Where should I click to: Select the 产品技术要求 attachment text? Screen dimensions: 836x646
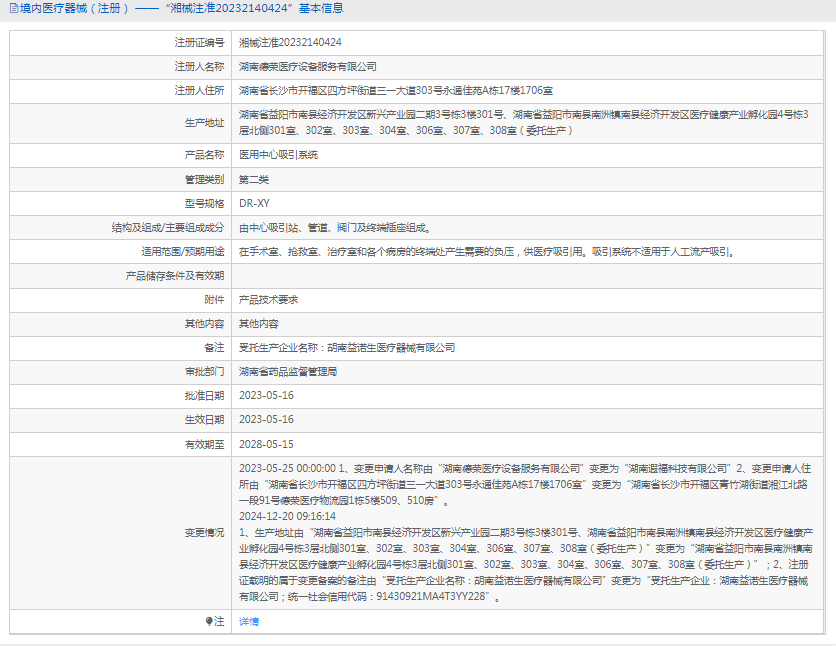(x=268, y=300)
